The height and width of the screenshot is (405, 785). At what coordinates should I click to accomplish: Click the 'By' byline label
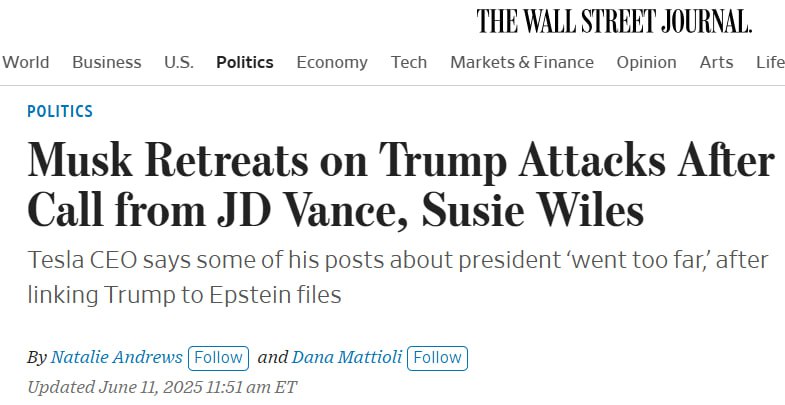36,357
